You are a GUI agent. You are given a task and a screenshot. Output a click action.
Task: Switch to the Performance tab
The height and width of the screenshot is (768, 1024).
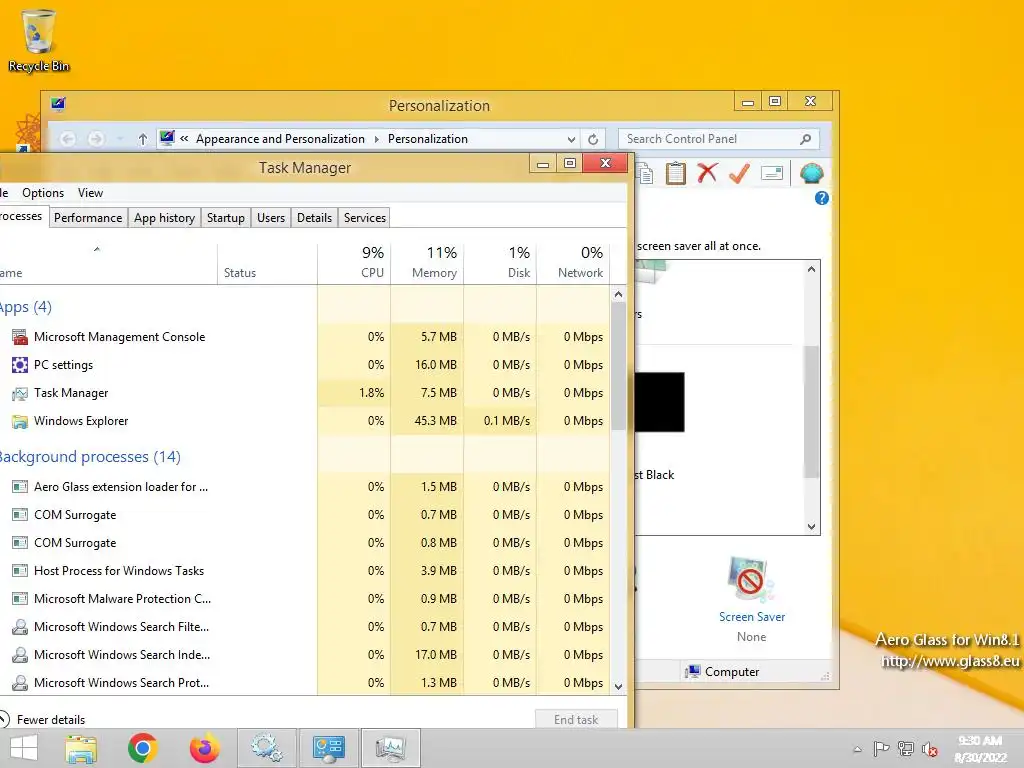coord(88,217)
